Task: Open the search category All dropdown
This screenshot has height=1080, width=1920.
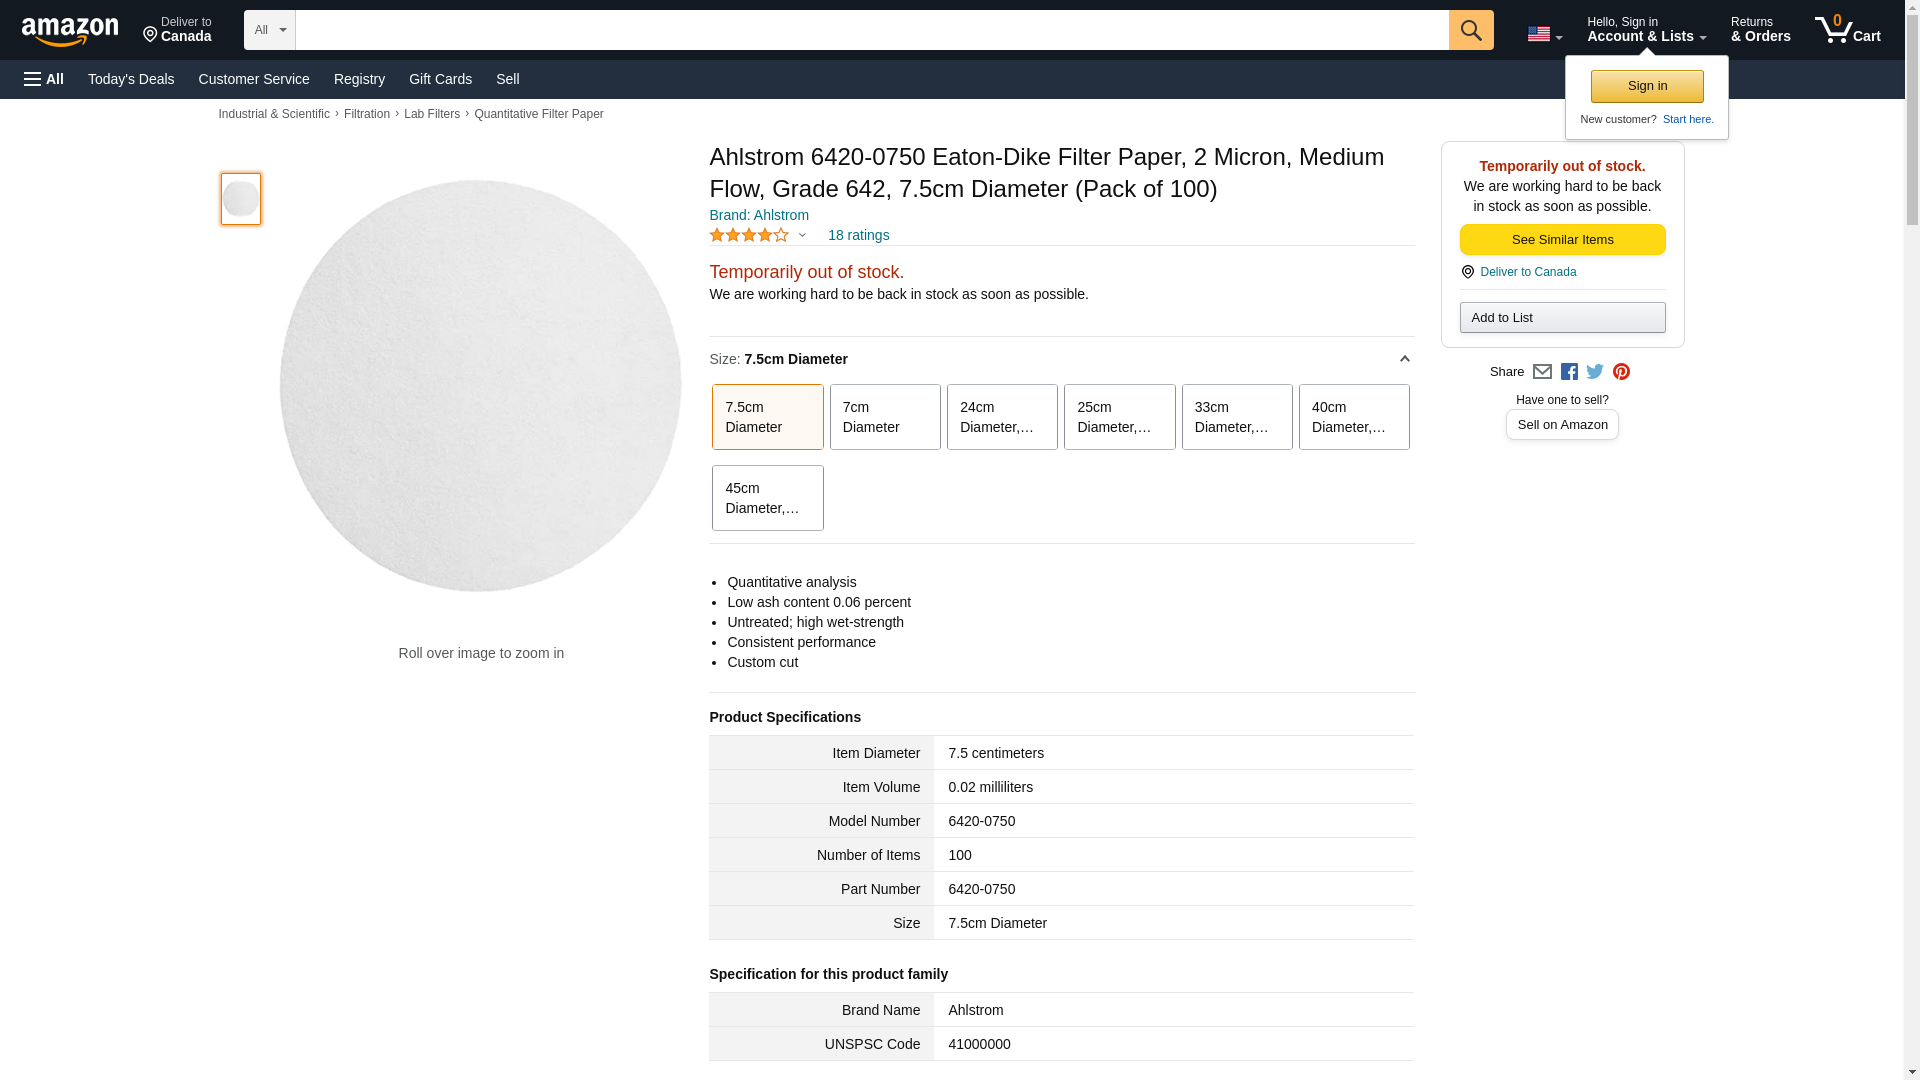Action: click(x=269, y=30)
